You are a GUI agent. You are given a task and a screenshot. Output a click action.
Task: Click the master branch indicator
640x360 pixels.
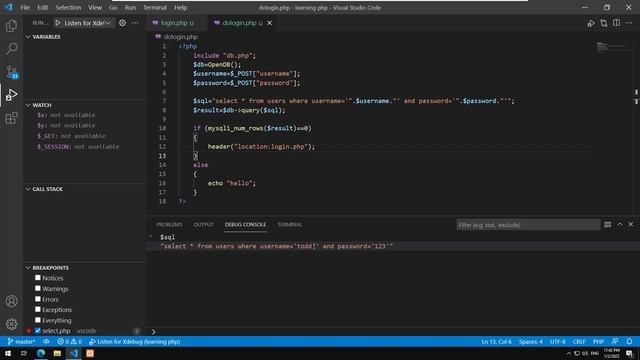point(21,342)
